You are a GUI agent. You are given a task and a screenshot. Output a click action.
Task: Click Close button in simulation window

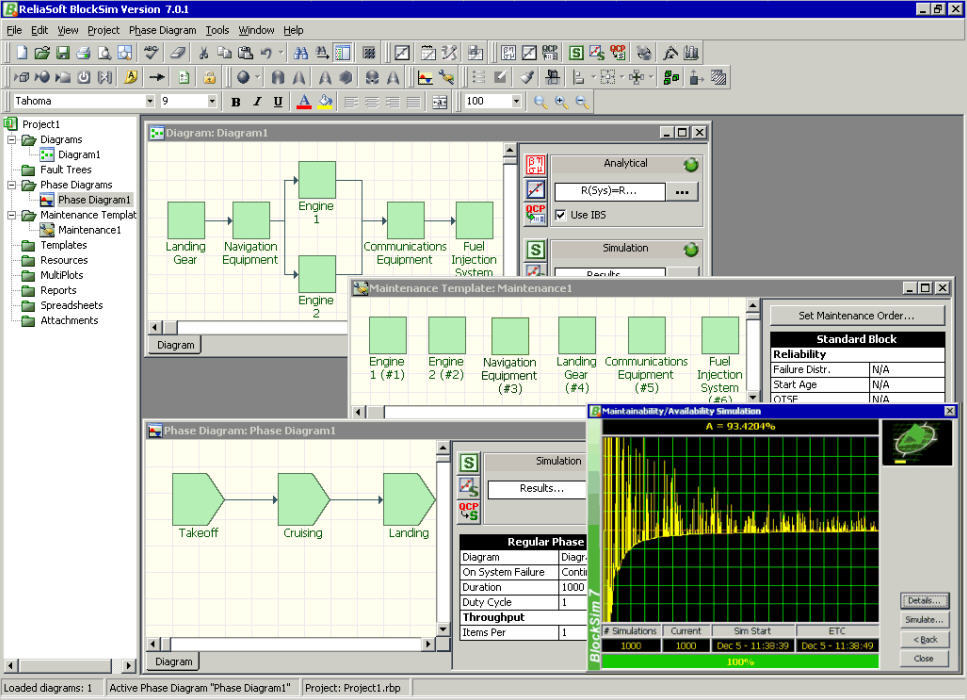(x=924, y=659)
